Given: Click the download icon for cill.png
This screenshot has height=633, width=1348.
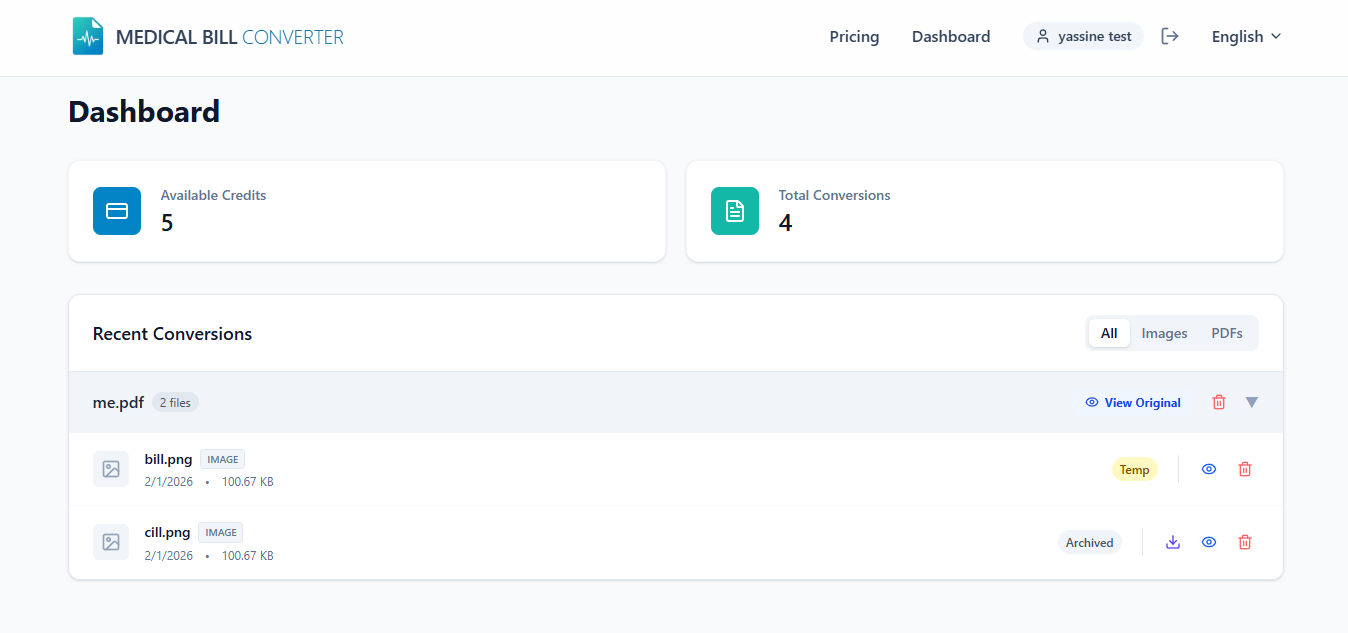Looking at the screenshot, I should pyautogui.click(x=1172, y=541).
